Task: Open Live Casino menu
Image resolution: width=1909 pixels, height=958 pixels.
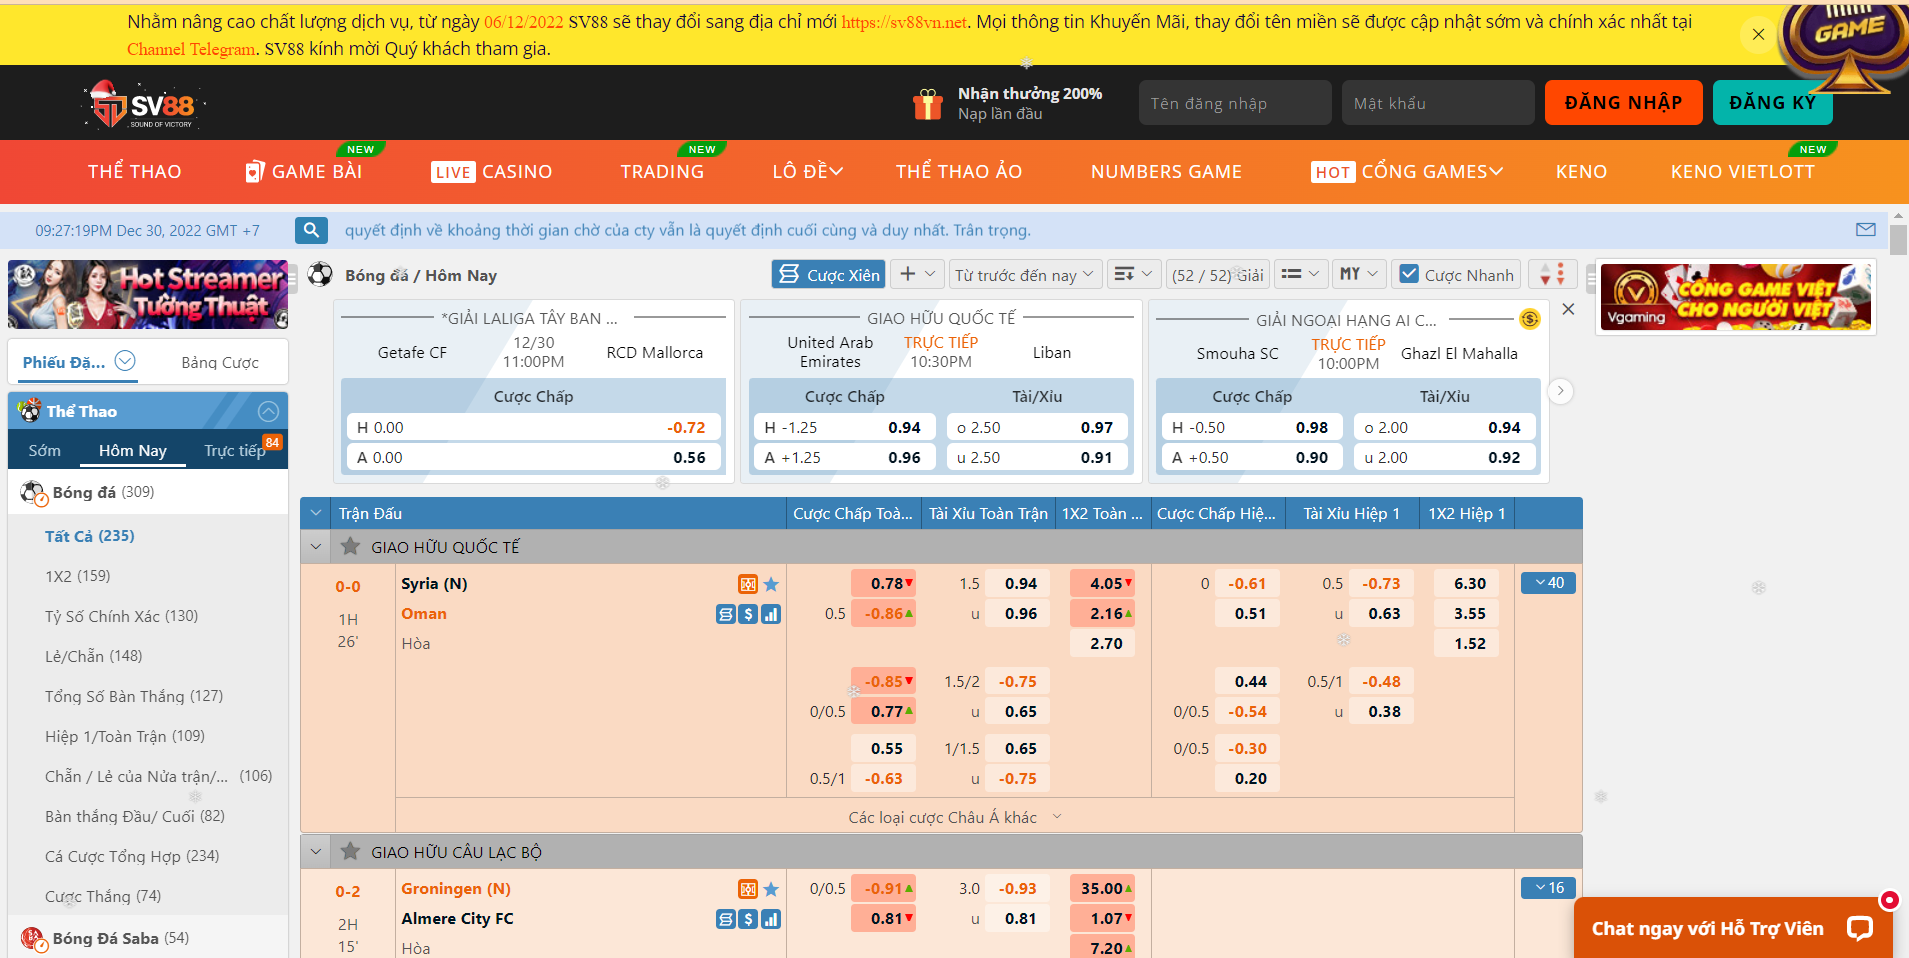Action: (x=491, y=171)
